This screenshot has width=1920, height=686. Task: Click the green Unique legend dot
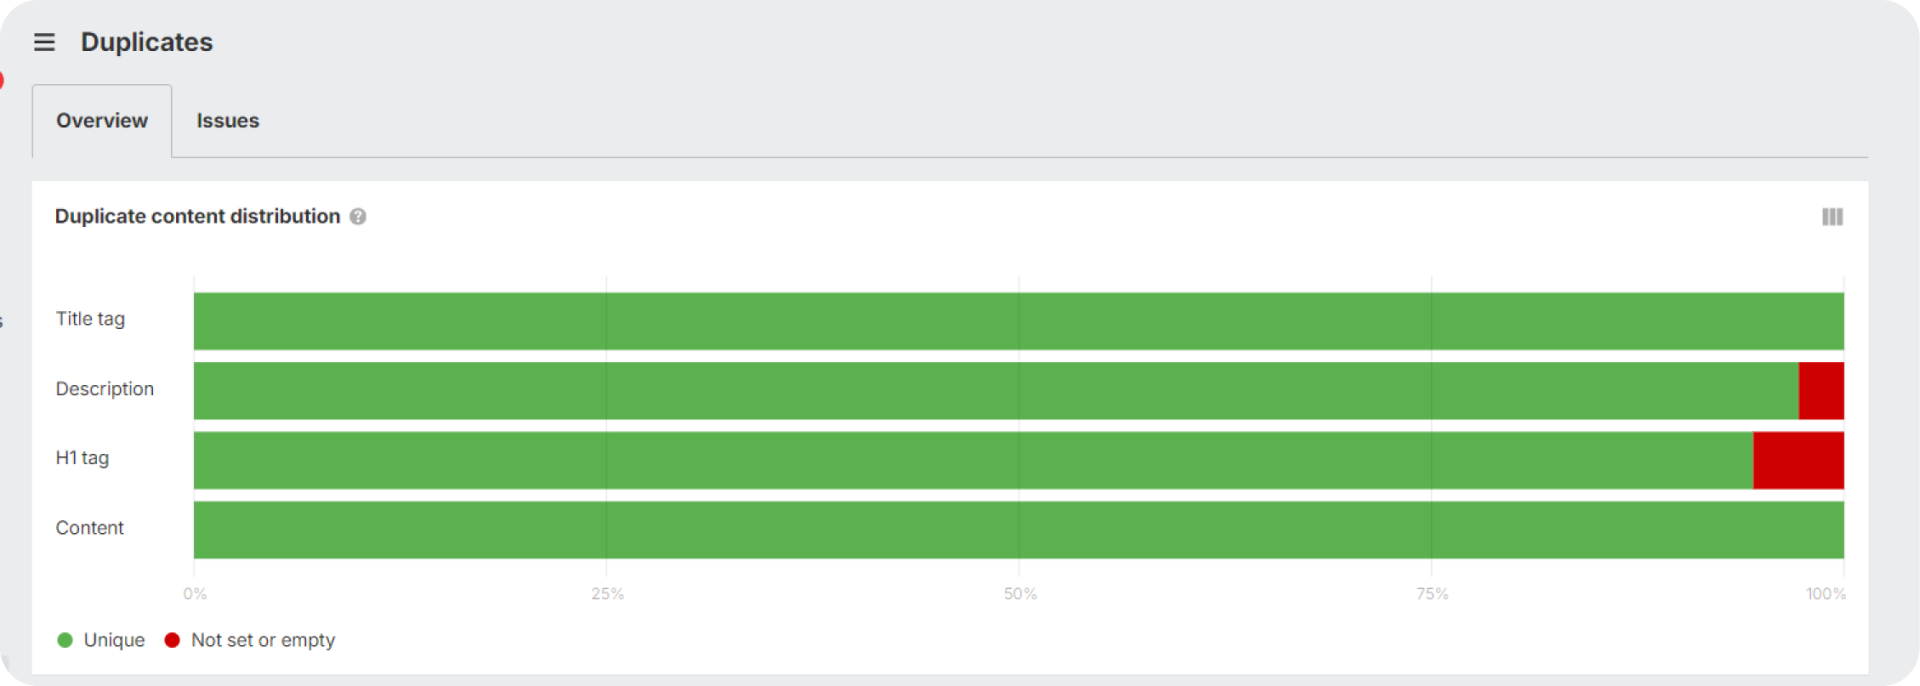(65, 640)
